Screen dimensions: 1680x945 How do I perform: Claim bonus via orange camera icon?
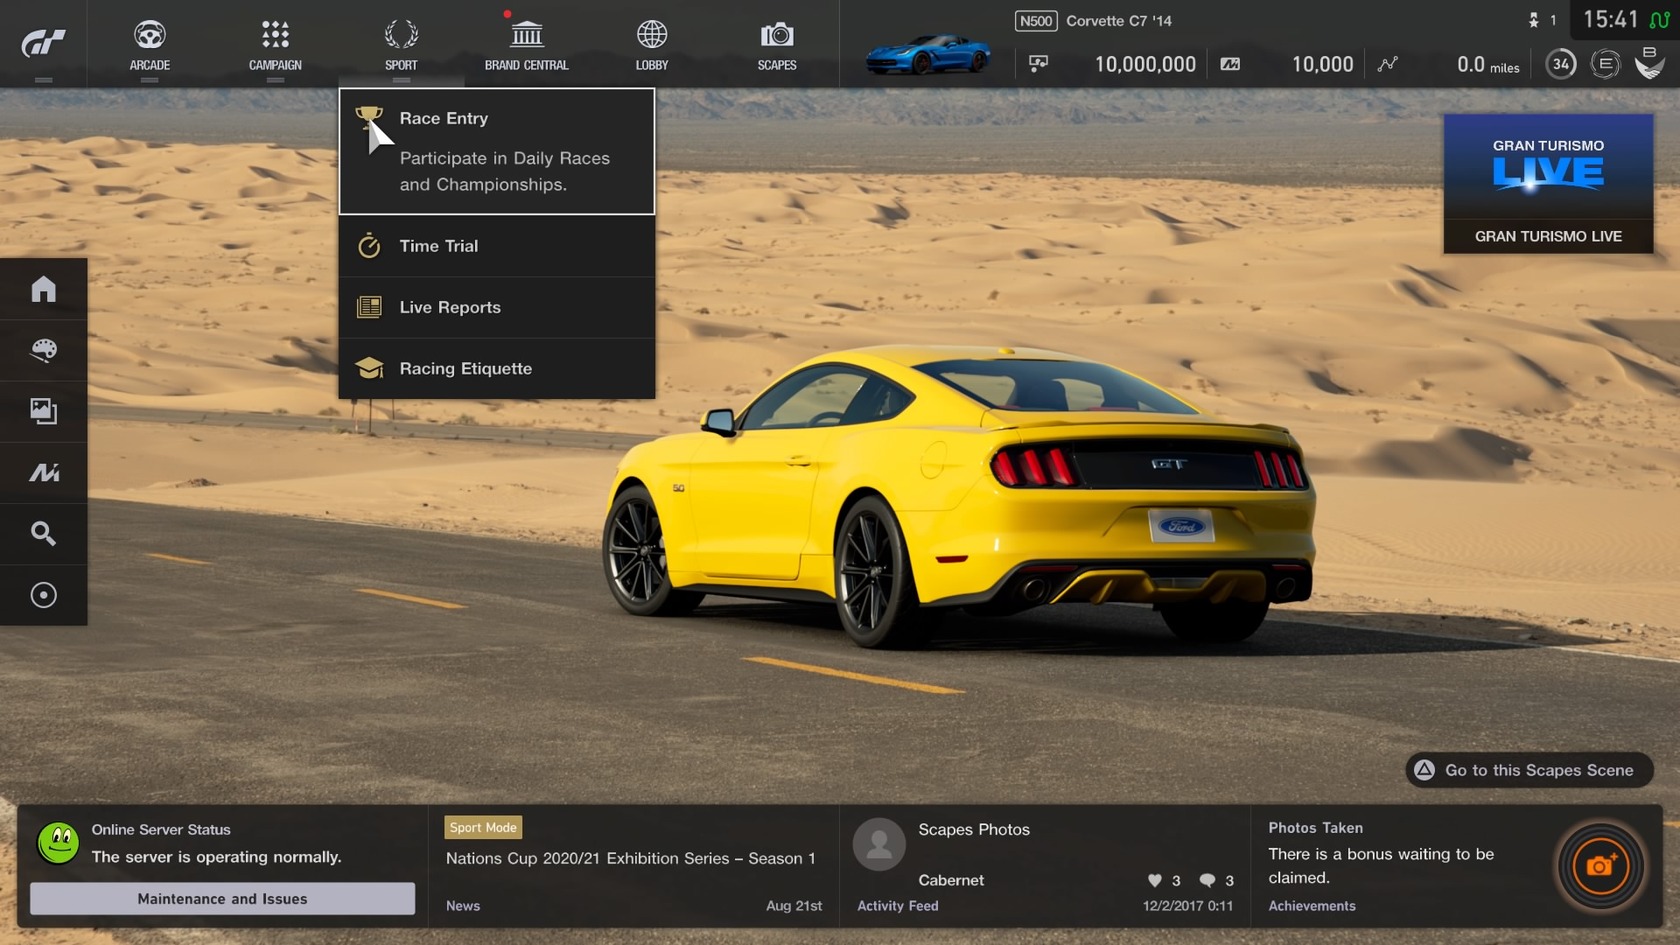[1600, 866]
